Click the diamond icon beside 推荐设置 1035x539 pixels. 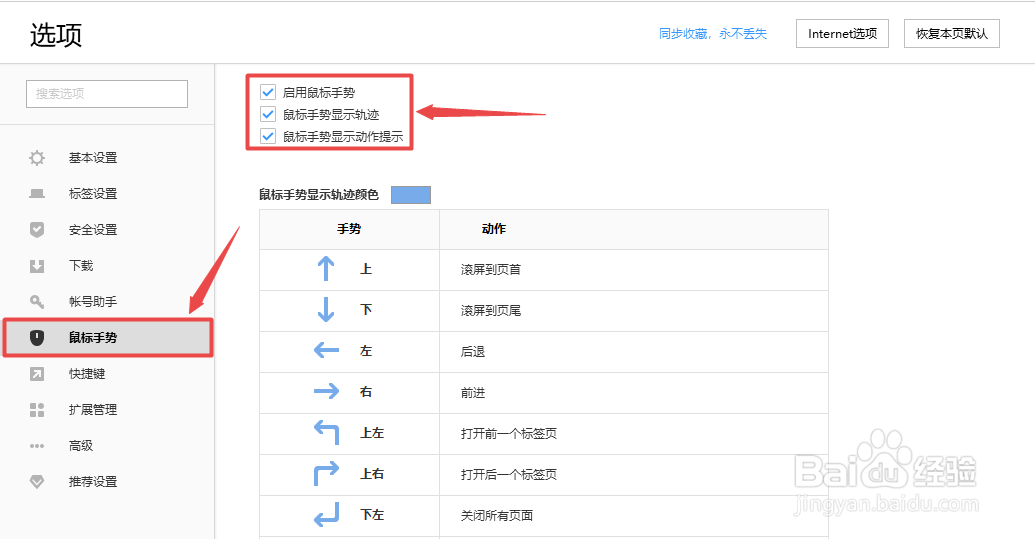pyautogui.click(x=37, y=482)
